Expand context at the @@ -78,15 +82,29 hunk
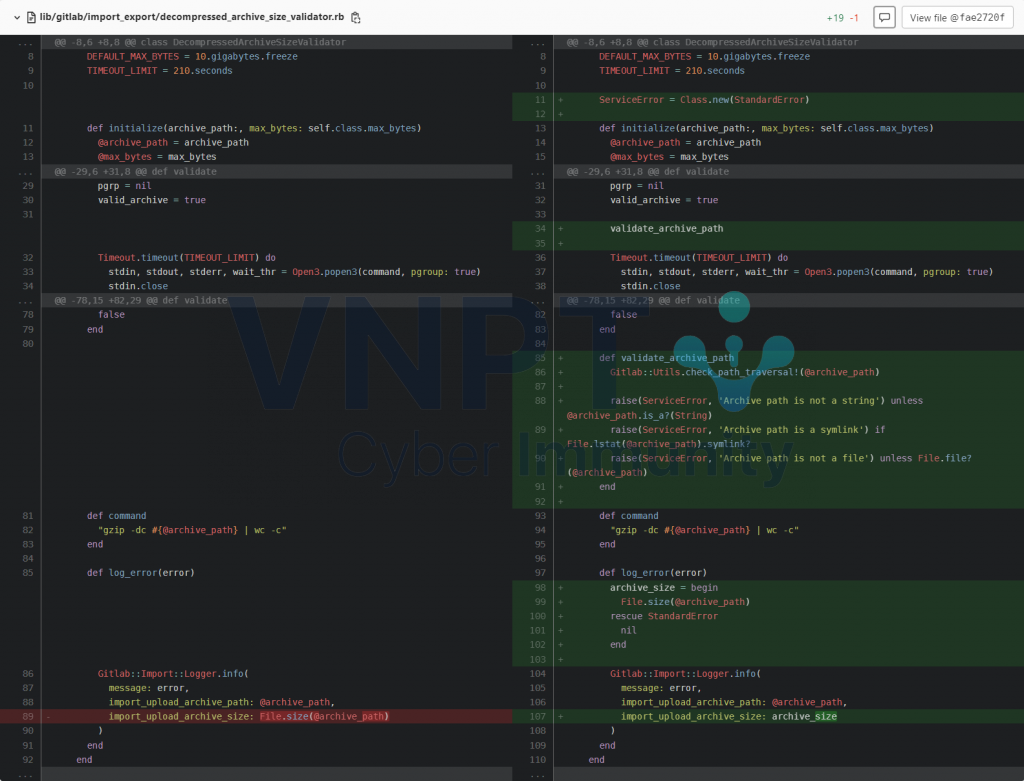This screenshot has height=781, width=1024. pos(25,300)
